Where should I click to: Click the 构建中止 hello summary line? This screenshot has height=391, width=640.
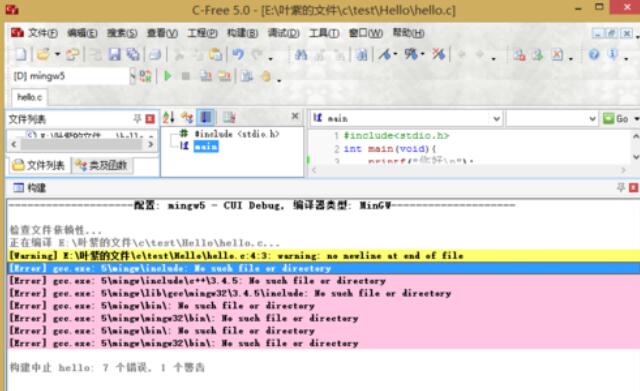(107, 368)
